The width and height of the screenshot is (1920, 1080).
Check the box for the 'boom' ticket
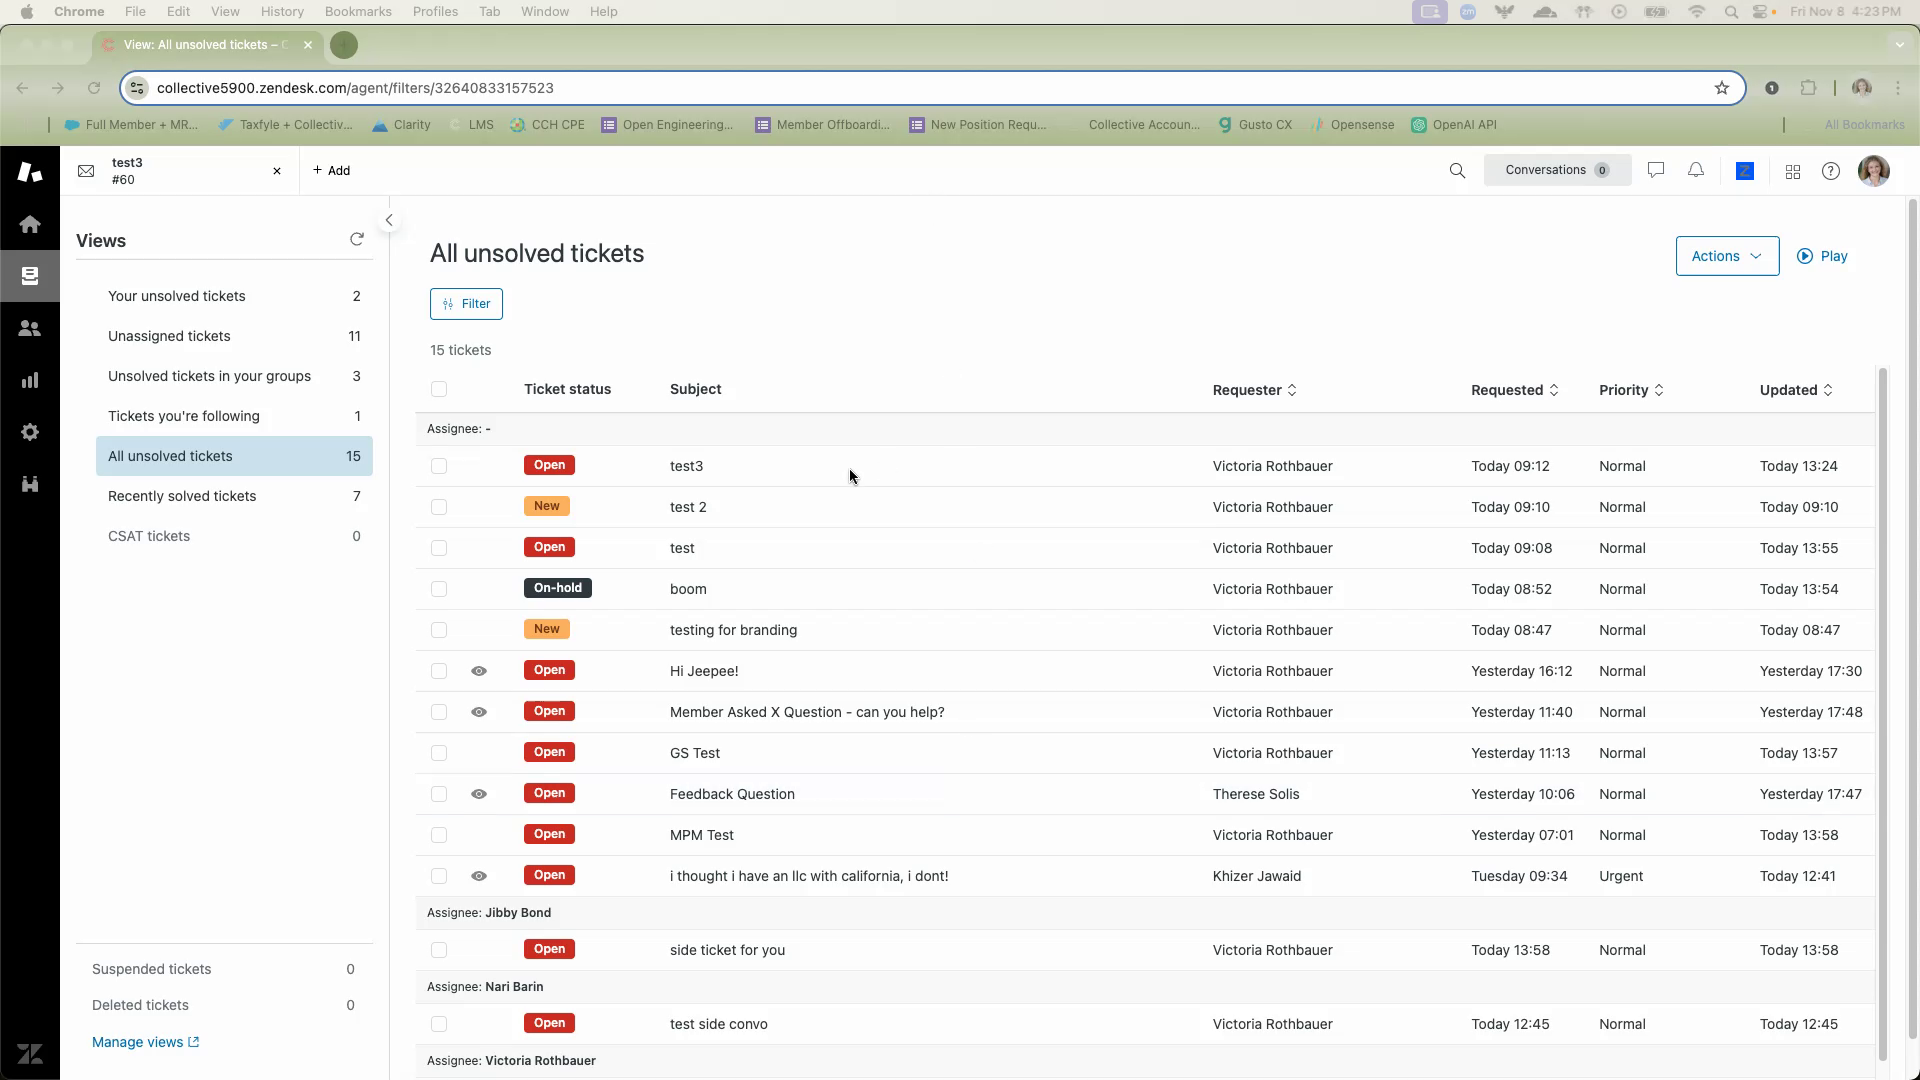(x=439, y=589)
